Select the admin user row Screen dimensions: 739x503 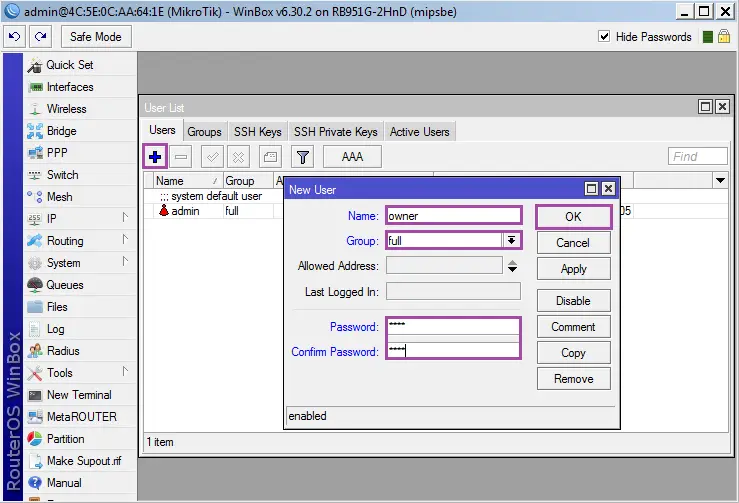click(x=185, y=211)
